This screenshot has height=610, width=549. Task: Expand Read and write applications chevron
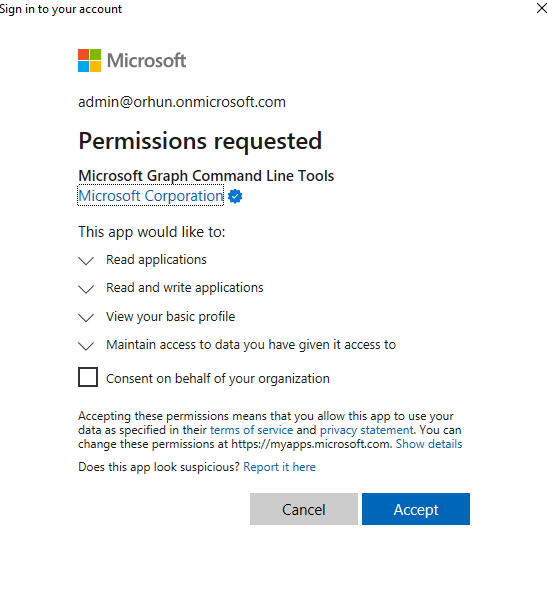(x=86, y=289)
